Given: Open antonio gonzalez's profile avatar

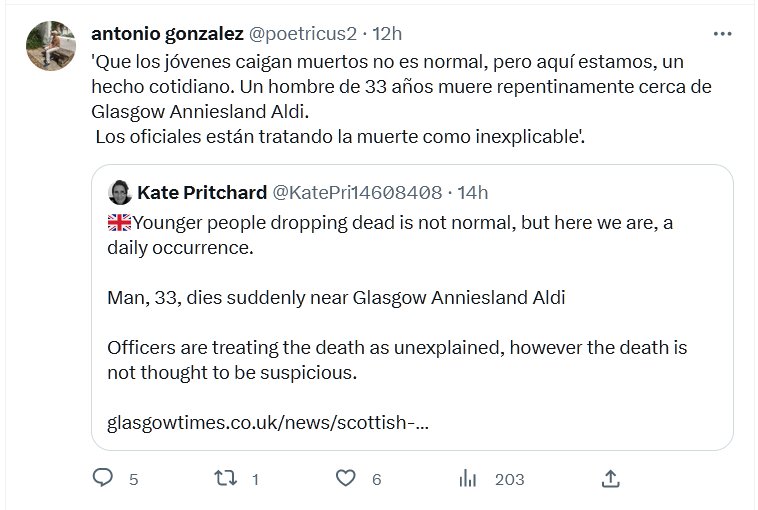Looking at the screenshot, I should click(48, 47).
